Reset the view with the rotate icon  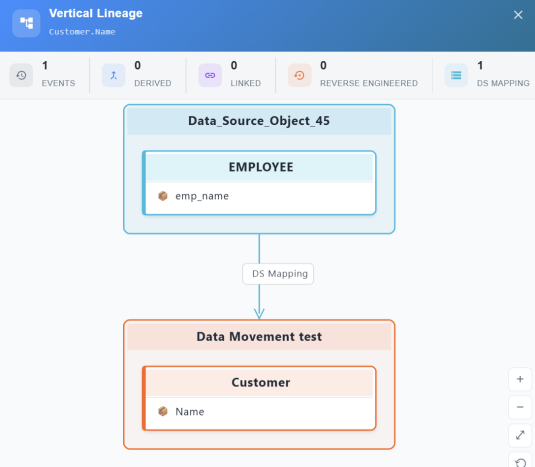(520, 462)
